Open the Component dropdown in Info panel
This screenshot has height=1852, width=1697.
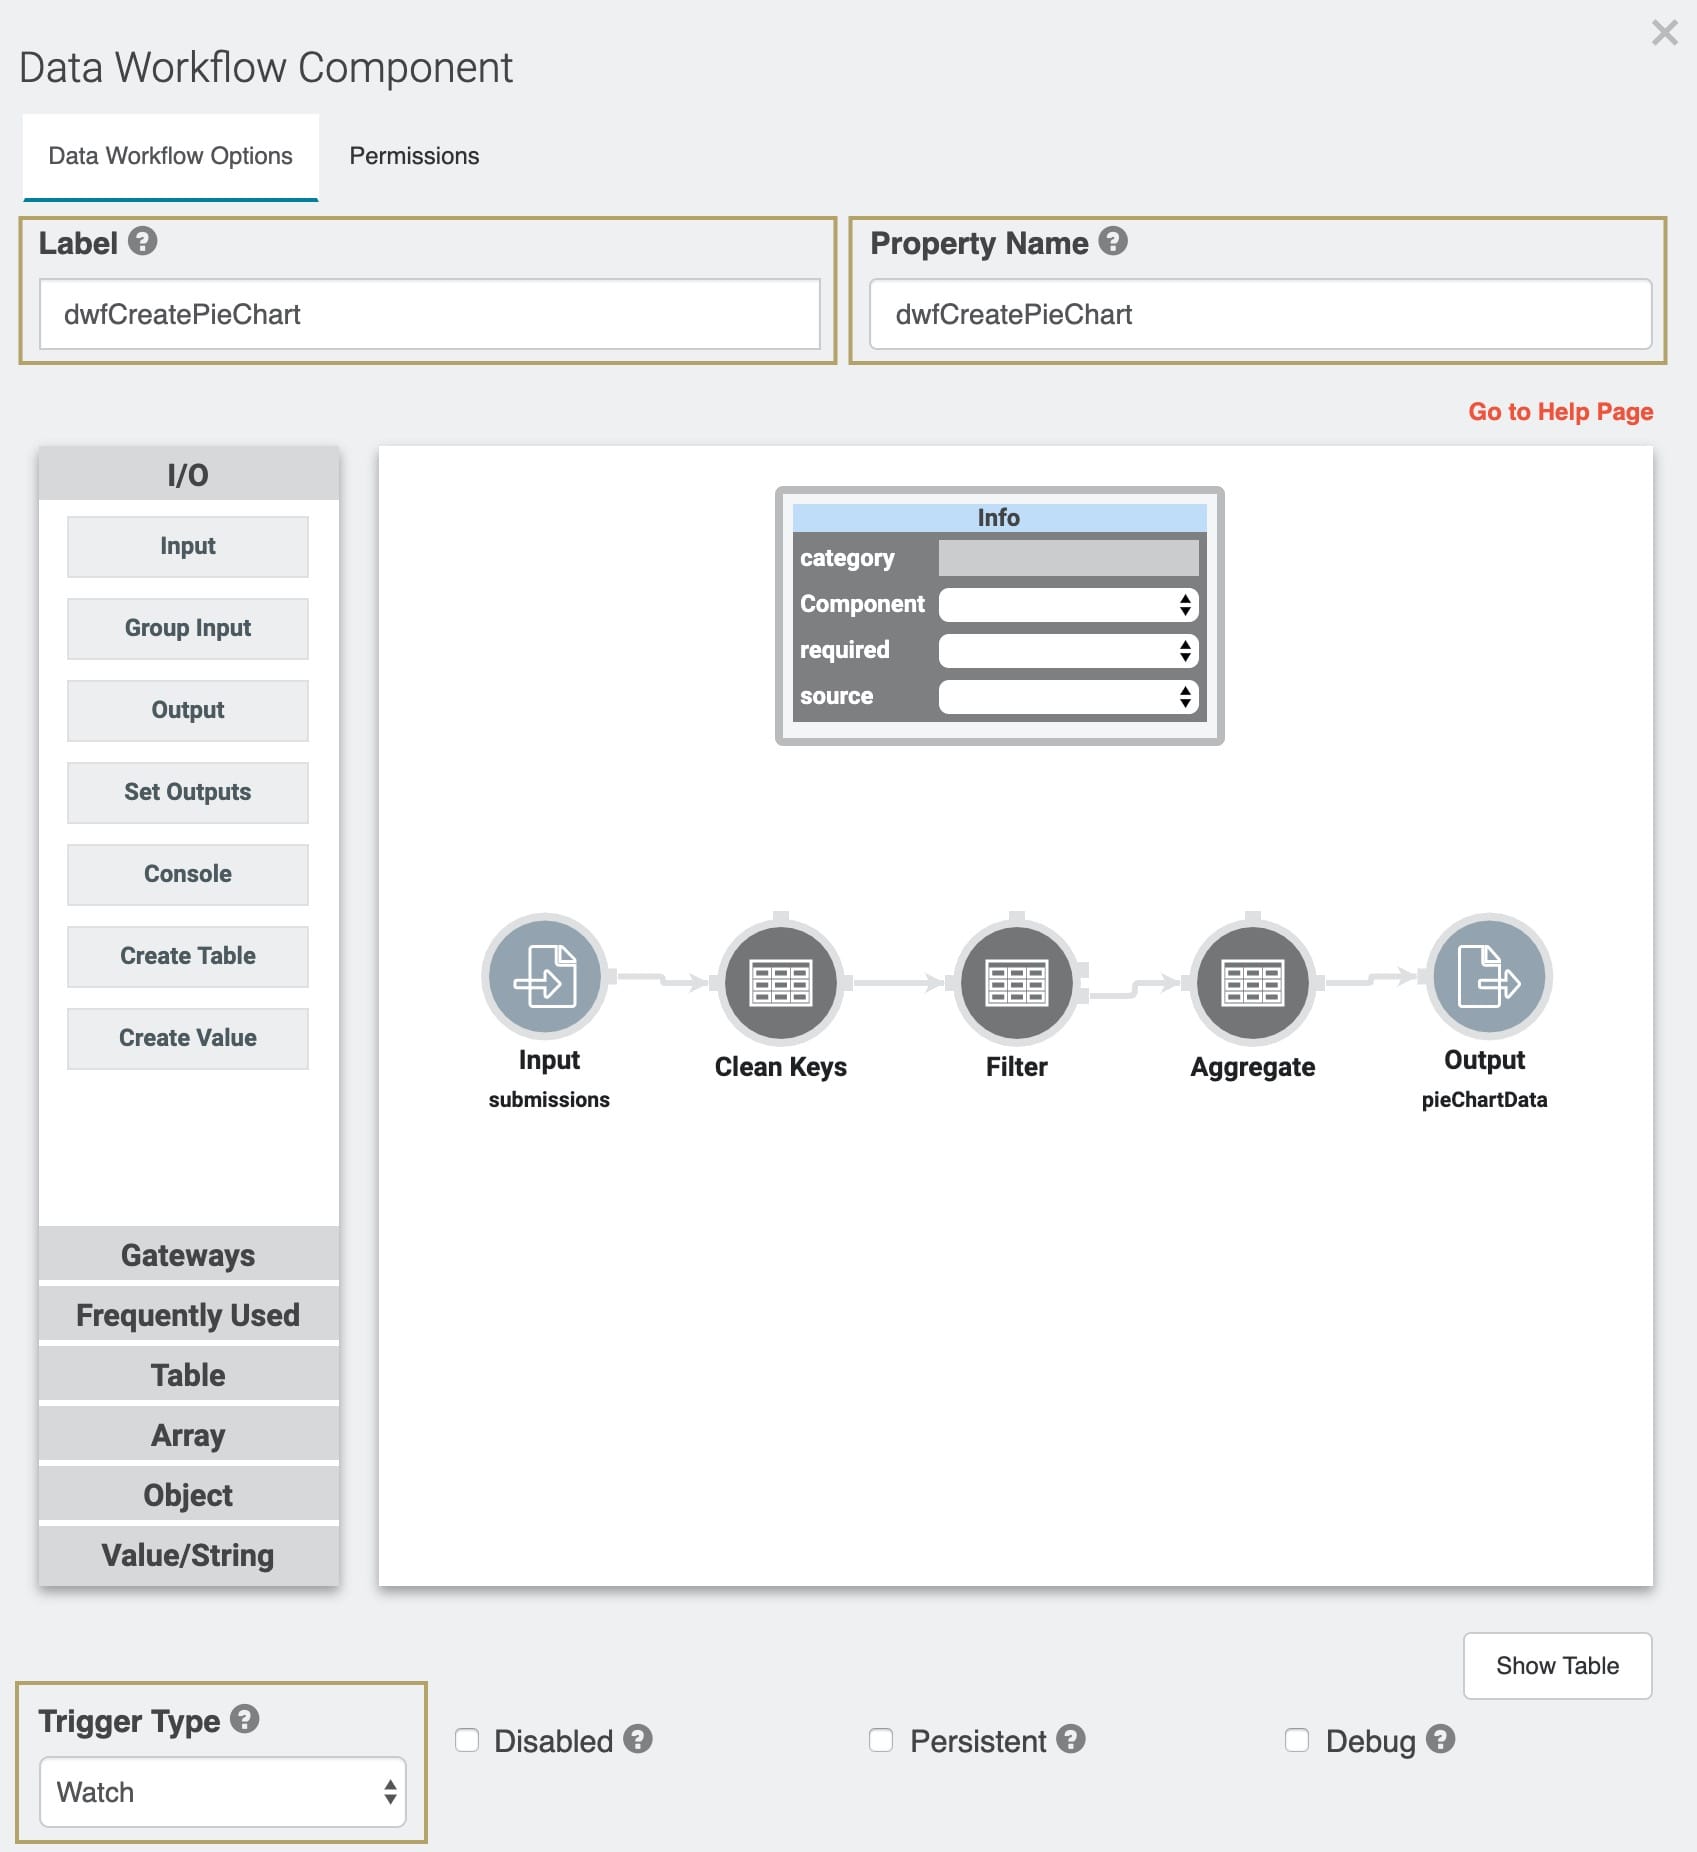[x=1068, y=604]
